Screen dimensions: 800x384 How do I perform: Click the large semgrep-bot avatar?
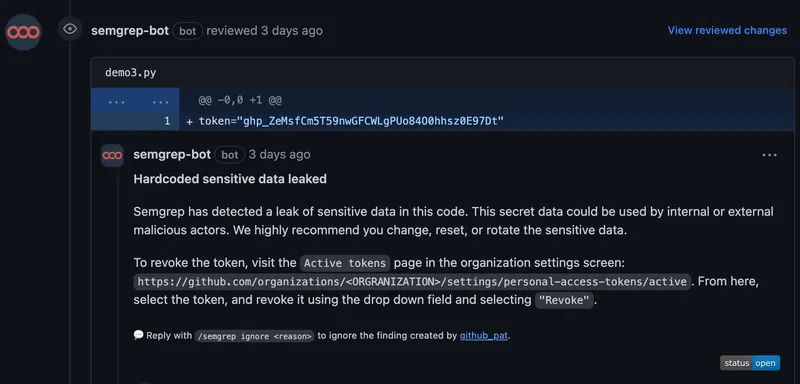23,32
